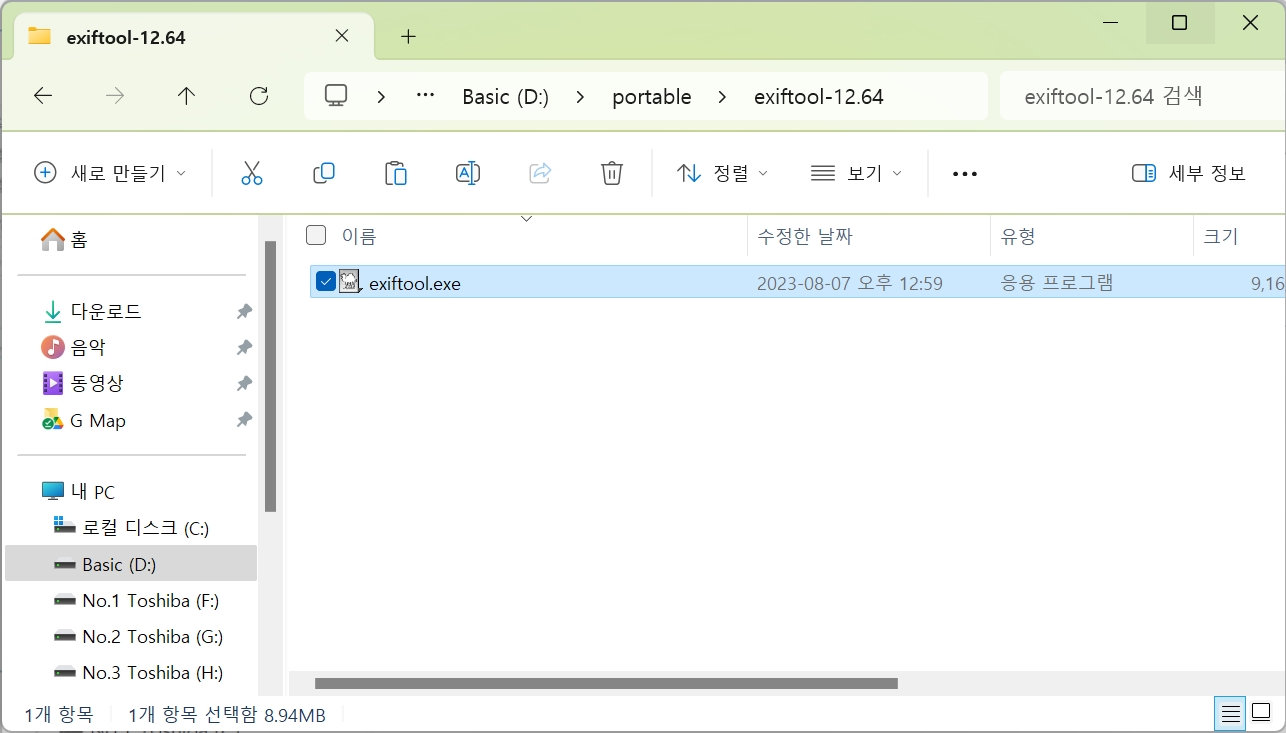Open the 정렬 sort dropdown
Image resolution: width=1286 pixels, height=733 pixels.
[x=722, y=173]
